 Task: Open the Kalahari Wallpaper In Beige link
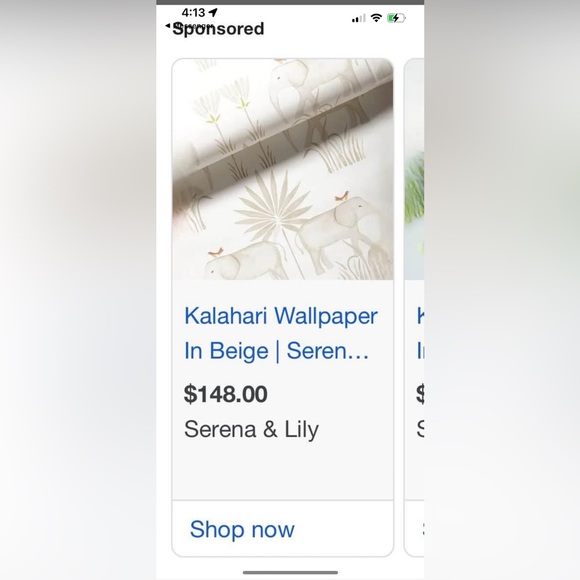click(281, 333)
